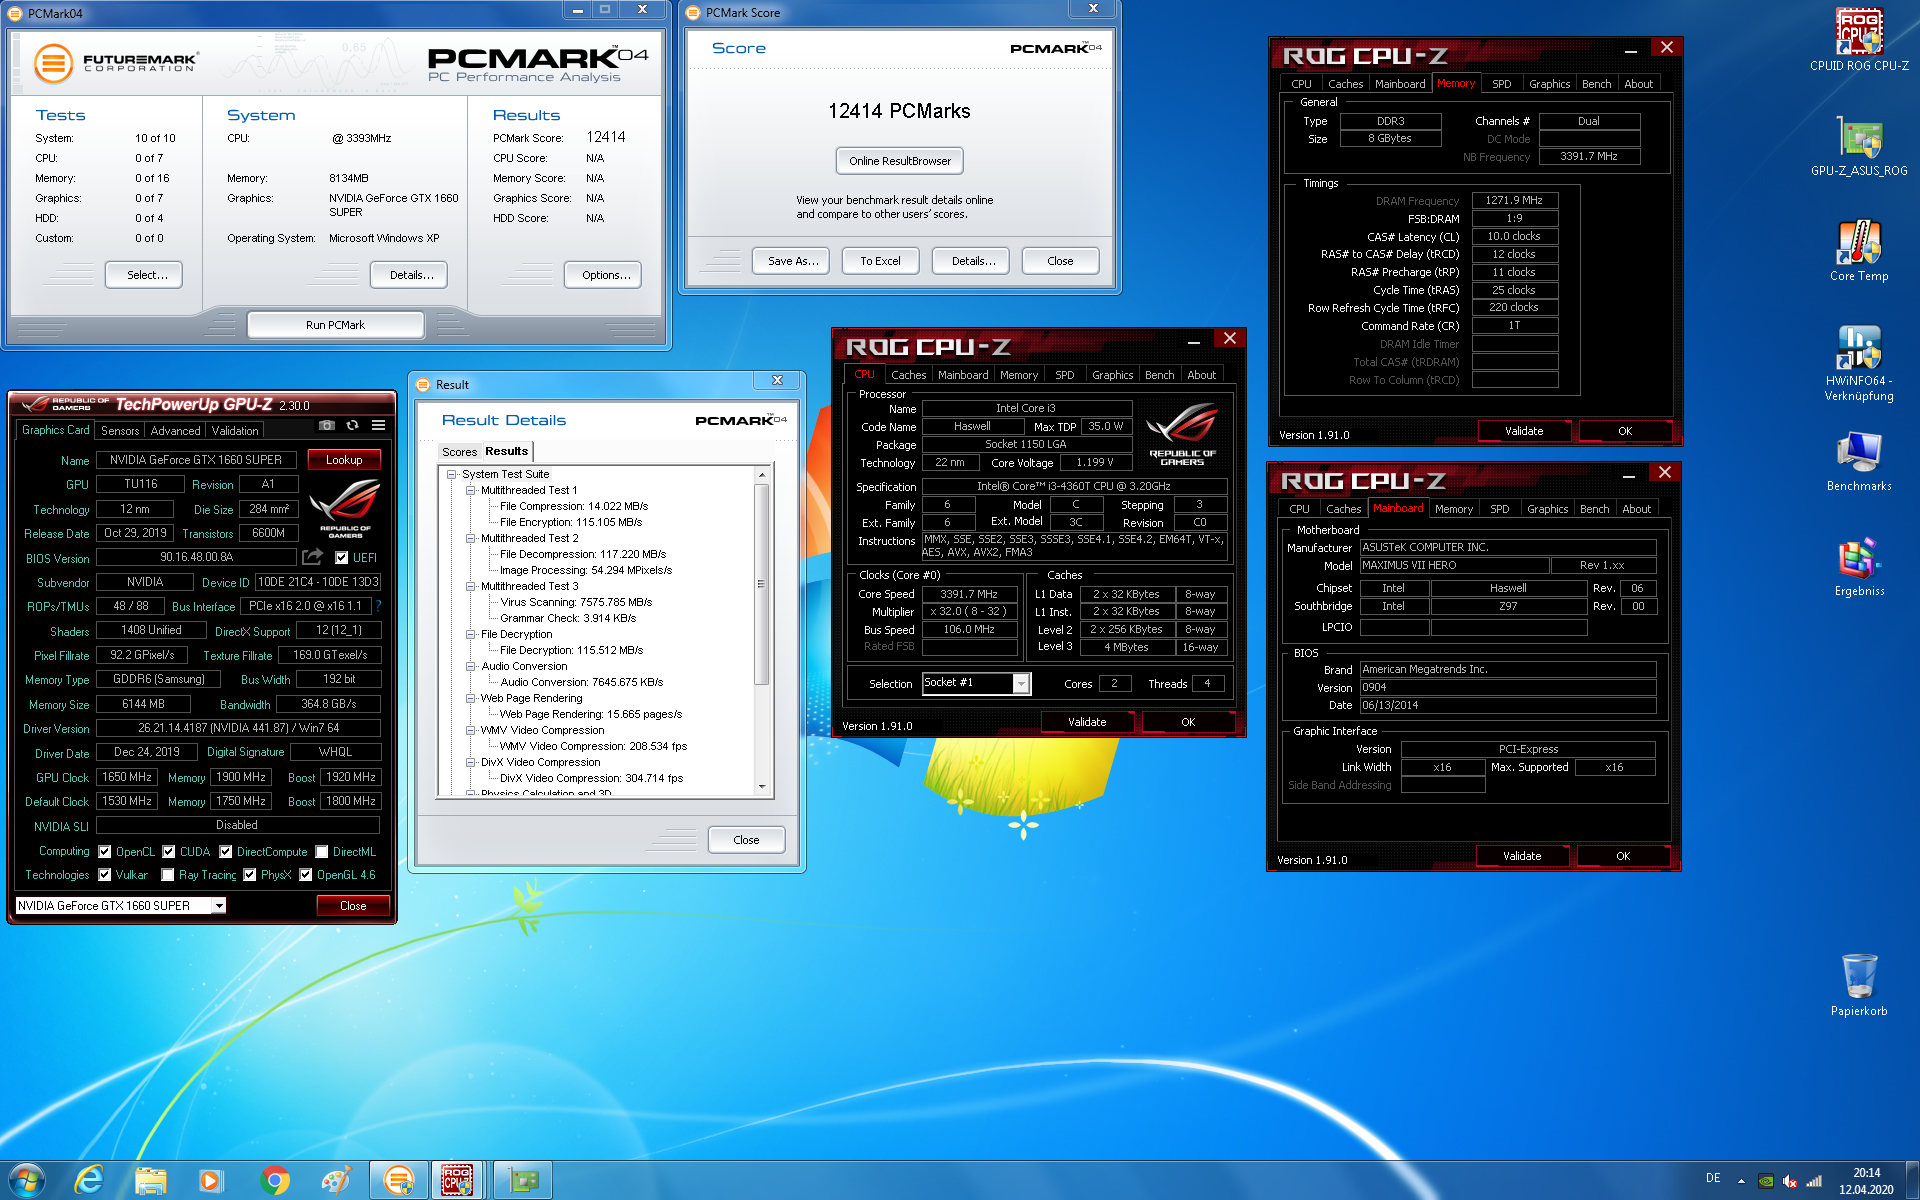Click the NVIDIA tray icon
This screenshot has height=1200, width=1920.
pyautogui.click(x=1766, y=1181)
